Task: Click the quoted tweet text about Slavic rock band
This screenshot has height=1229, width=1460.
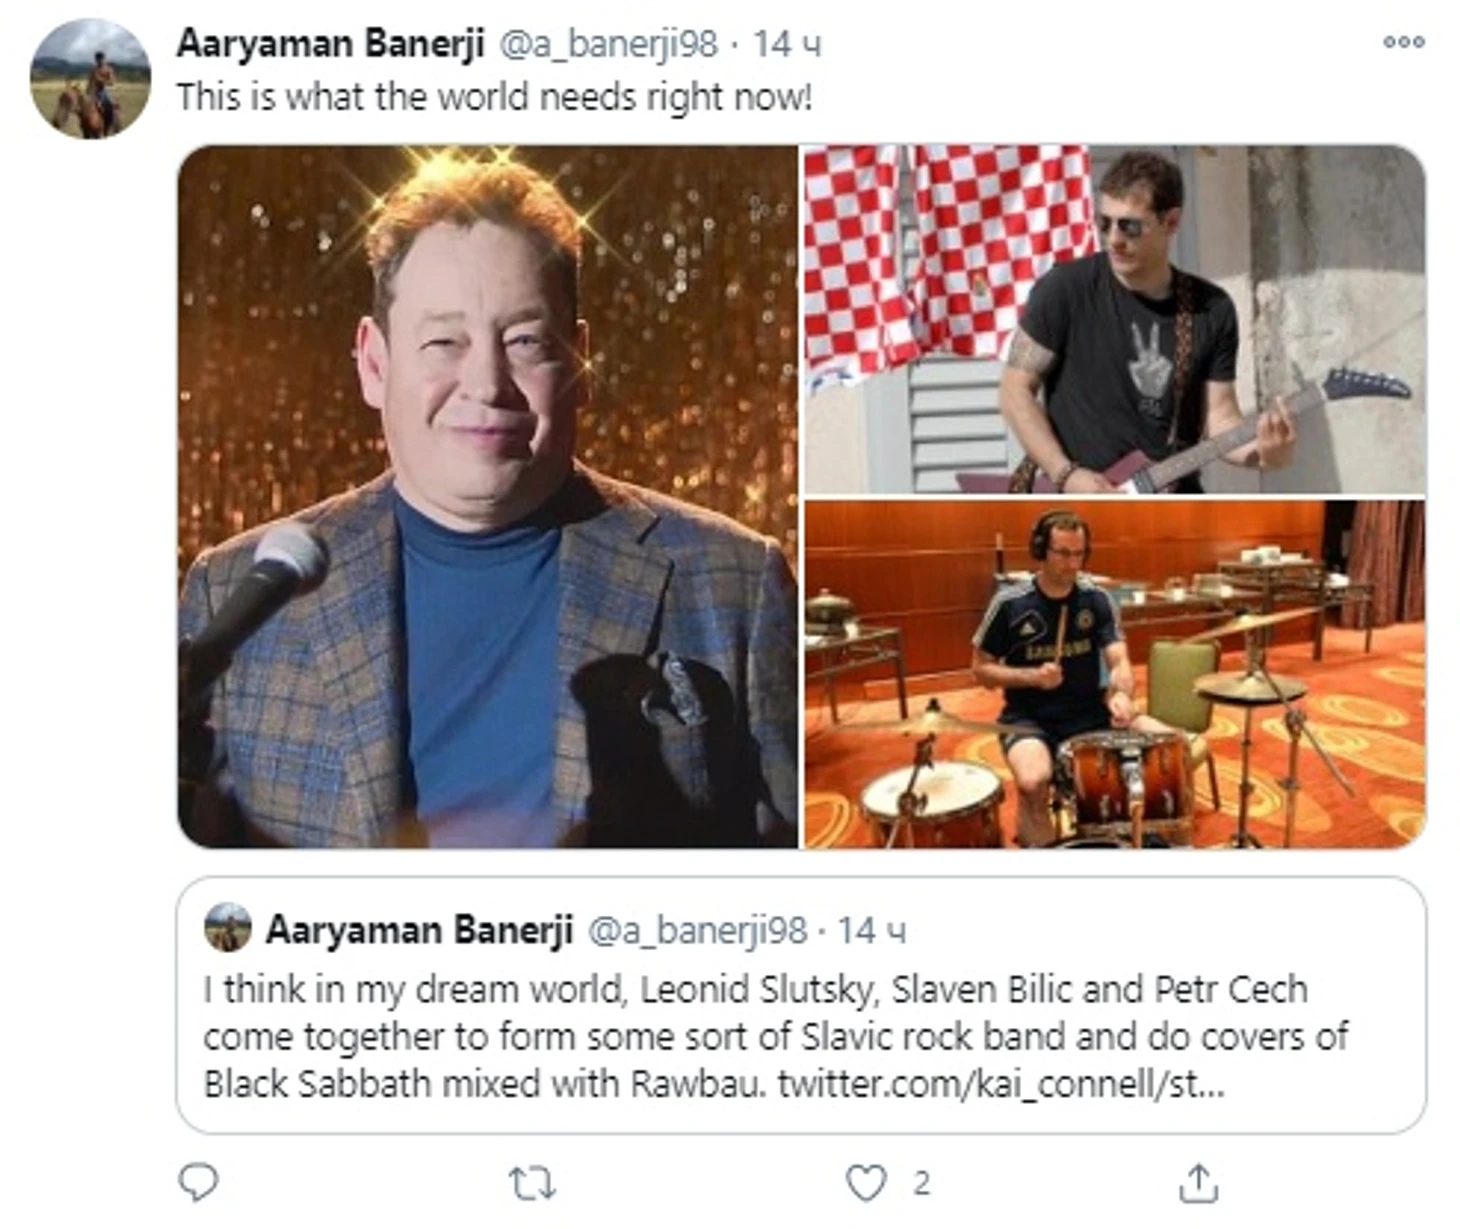Action: click(x=775, y=1036)
